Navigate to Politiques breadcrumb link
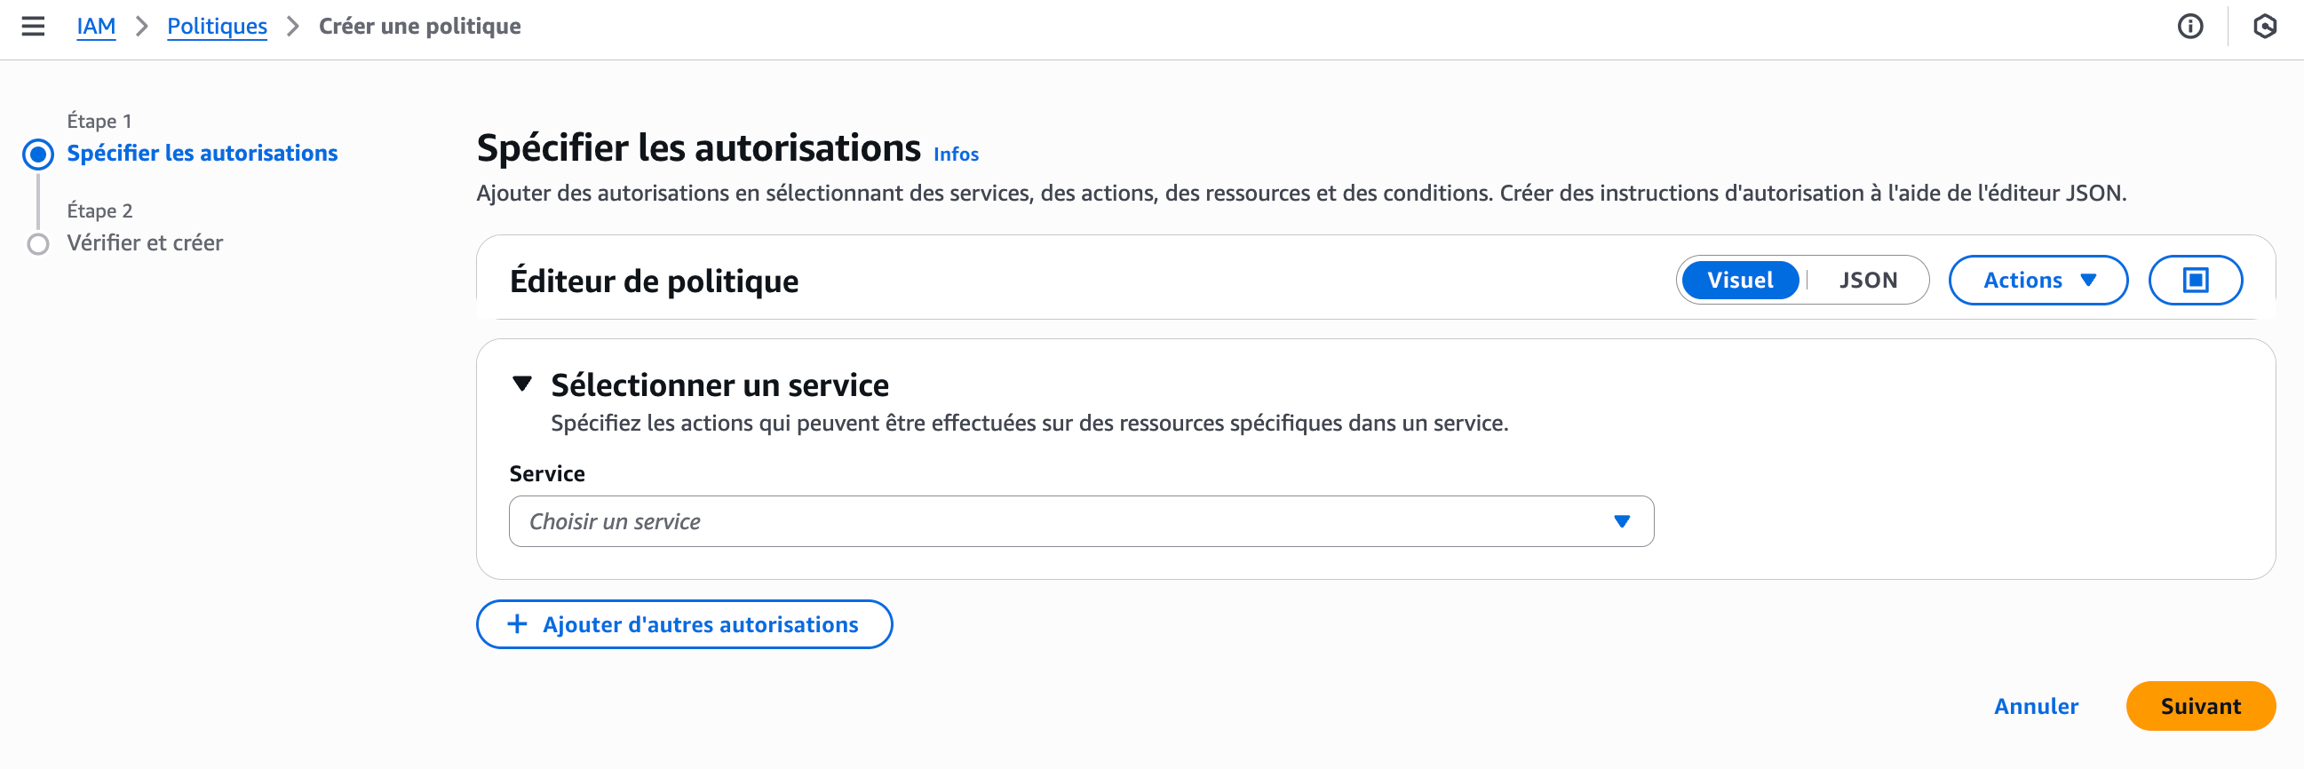The height and width of the screenshot is (769, 2304). tap(217, 26)
